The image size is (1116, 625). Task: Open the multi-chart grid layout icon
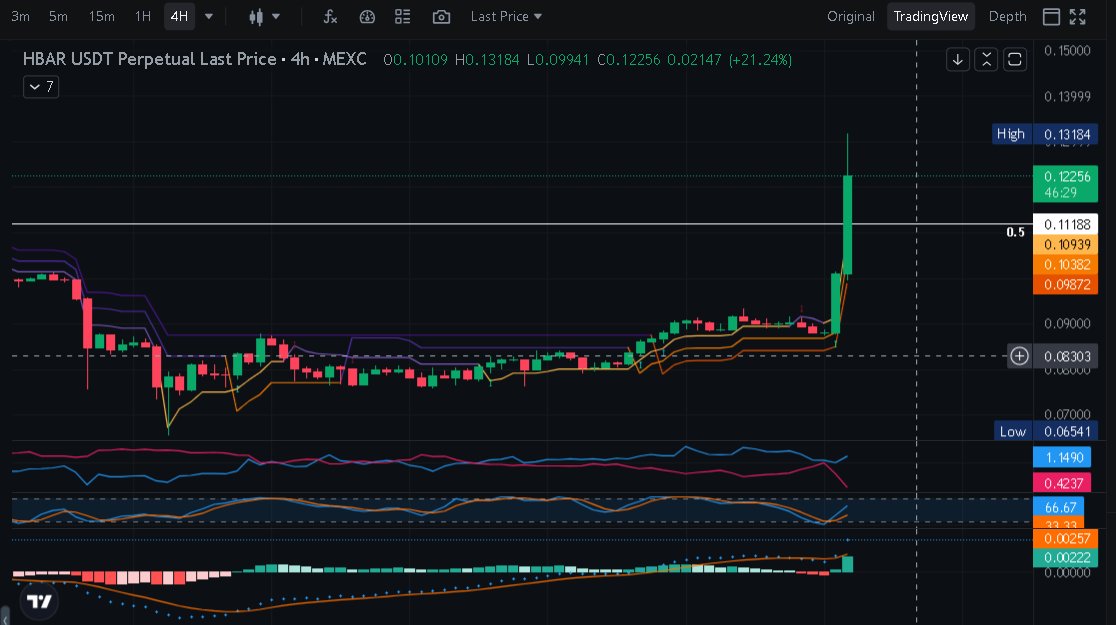point(403,16)
